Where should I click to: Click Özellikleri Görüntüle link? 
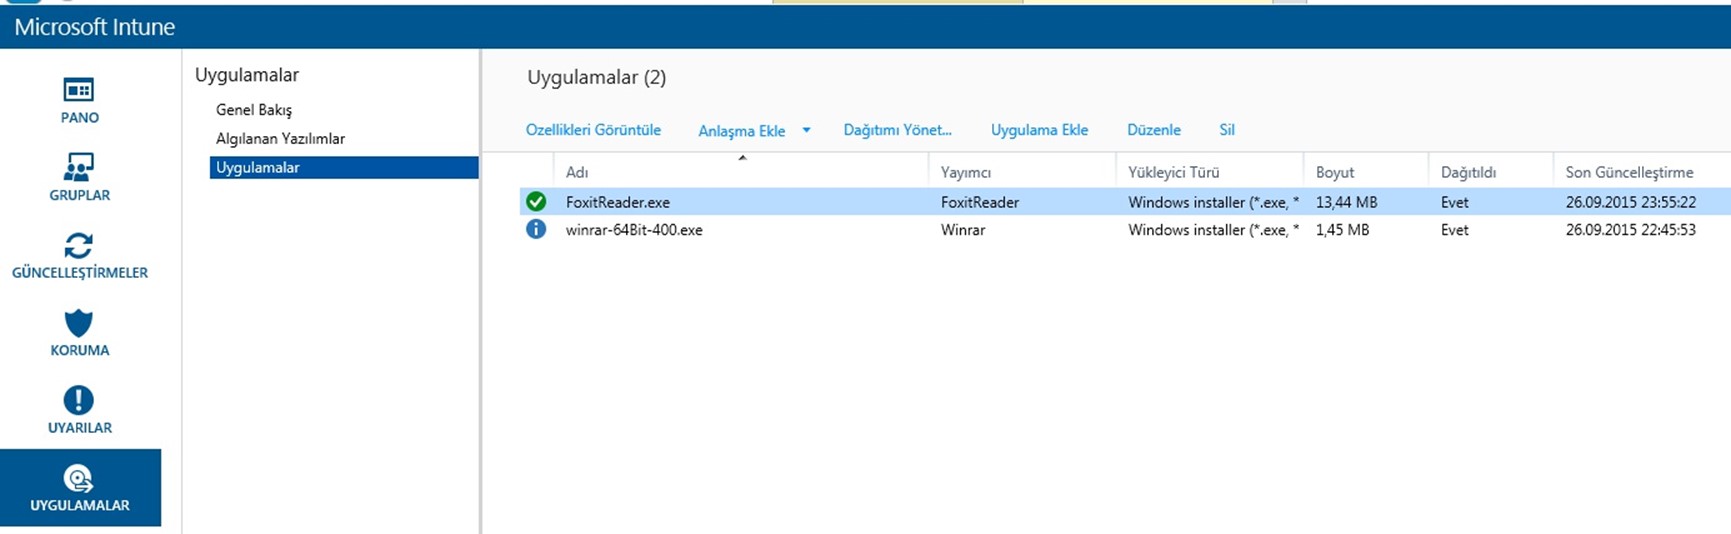pyautogui.click(x=593, y=130)
